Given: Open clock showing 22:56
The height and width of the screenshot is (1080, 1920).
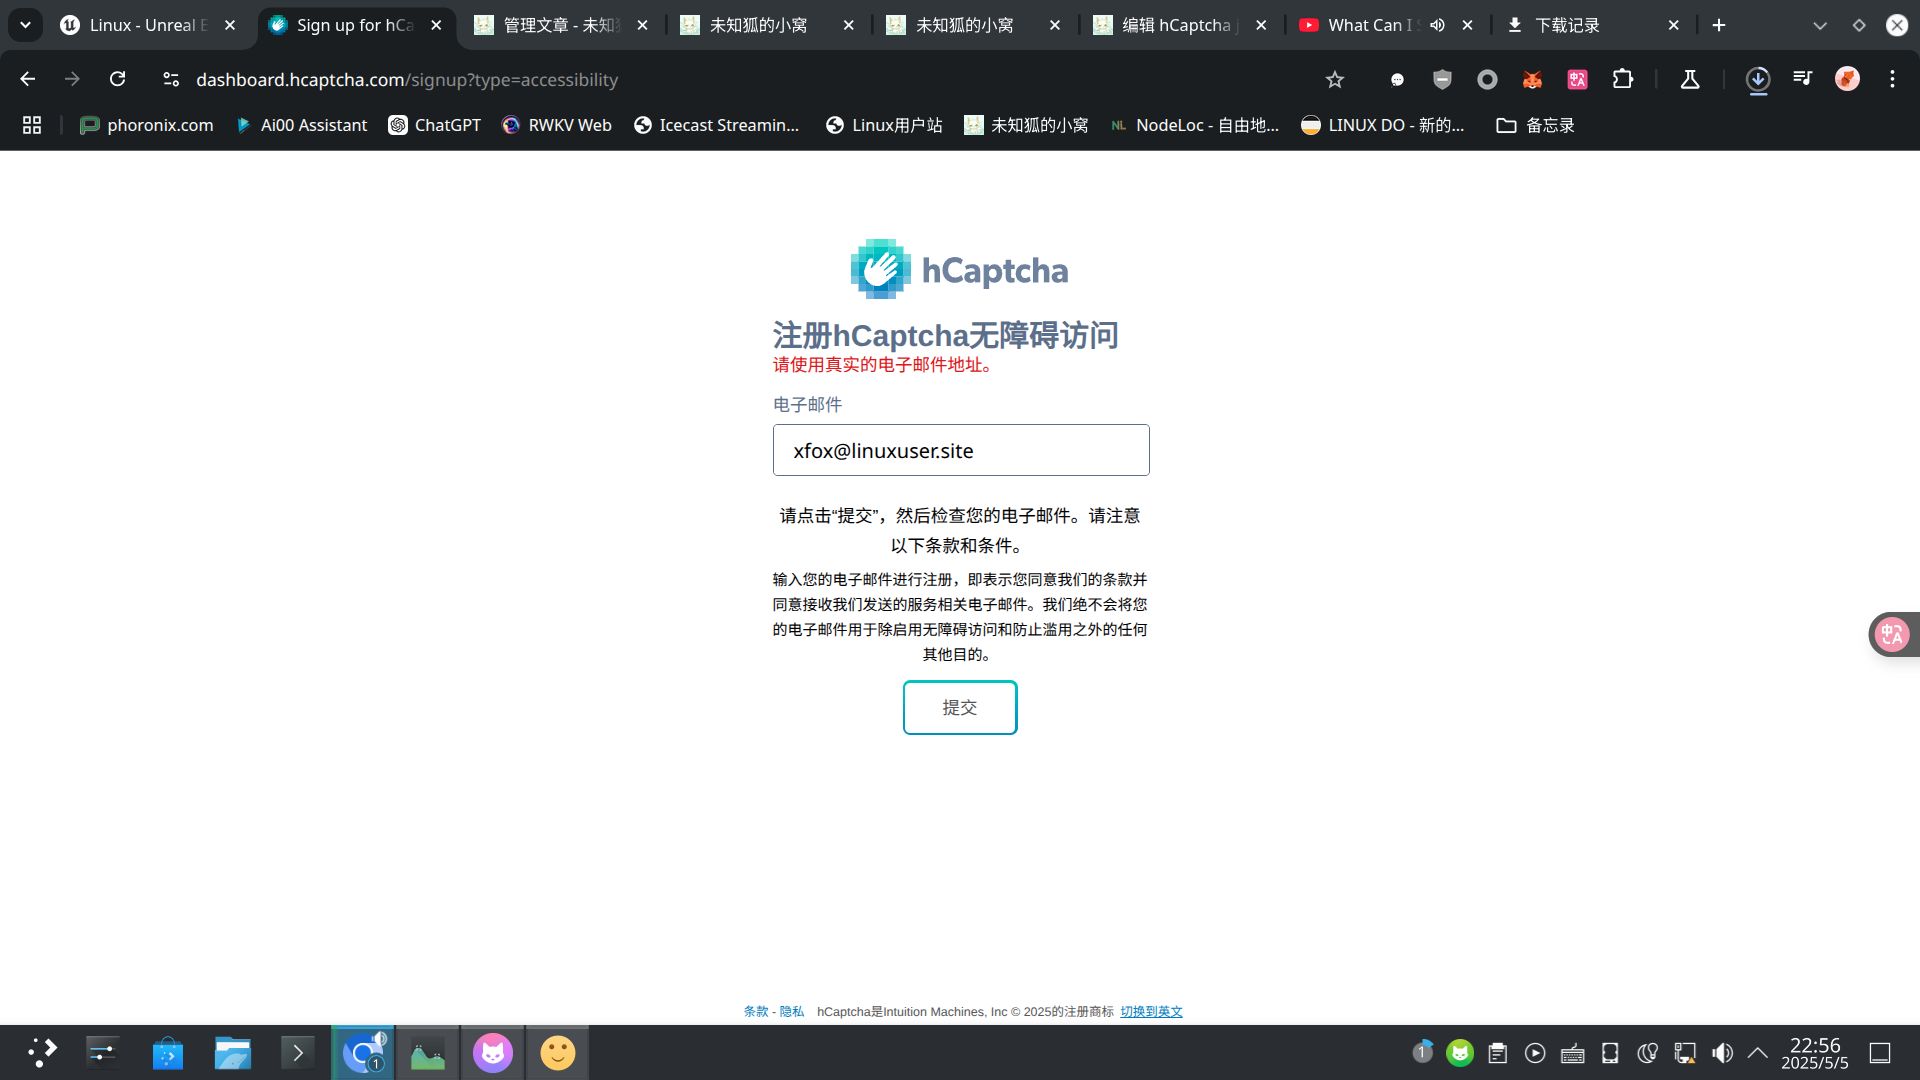Looking at the screenshot, I should pyautogui.click(x=1814, y=1053).
